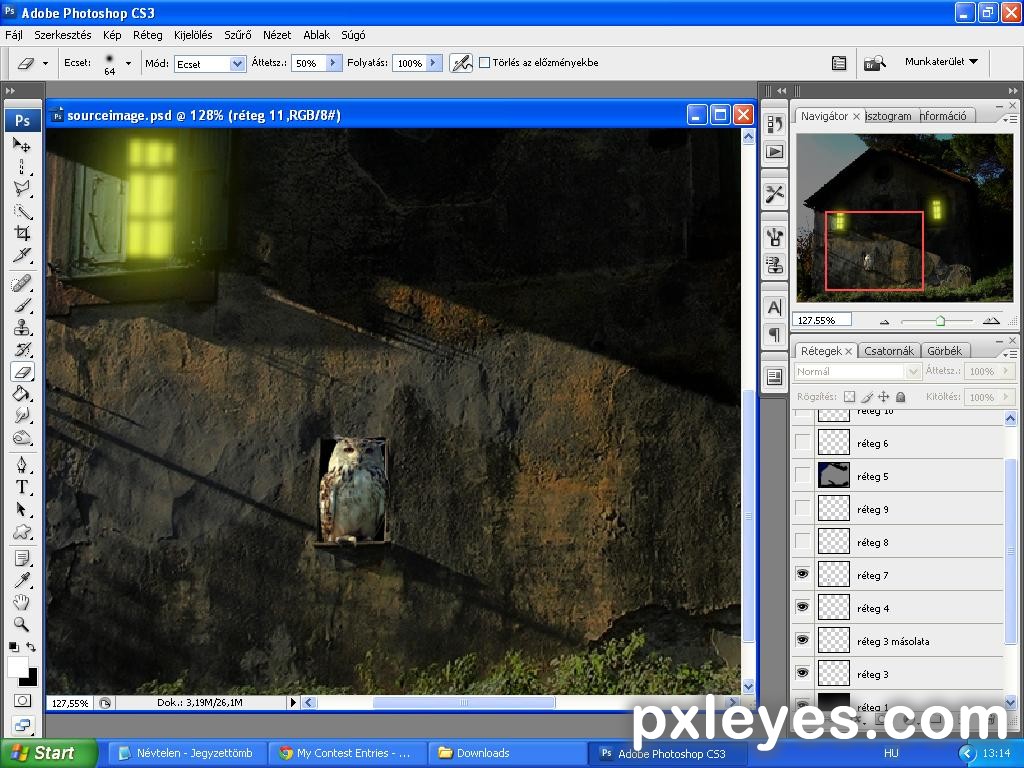This screenshot has height=768, width=1024.
Task: Select the Notes tool
Action: click(x=22, y=558)
